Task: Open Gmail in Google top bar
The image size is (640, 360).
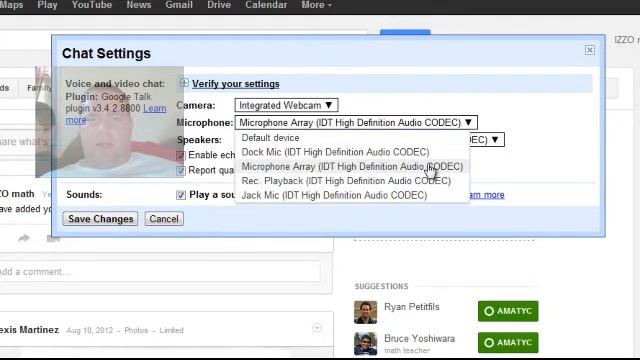Action: point(179,5)
